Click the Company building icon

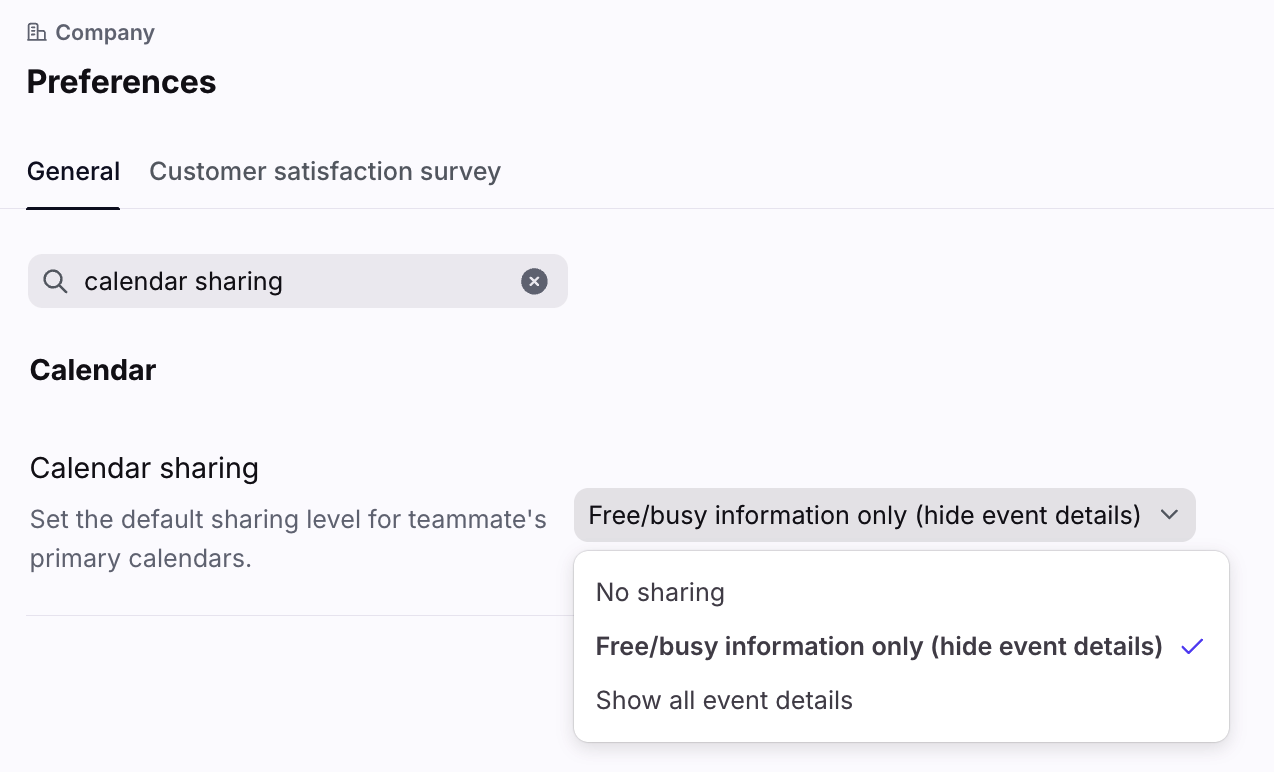pyautogui.click(x=37, y=32)
